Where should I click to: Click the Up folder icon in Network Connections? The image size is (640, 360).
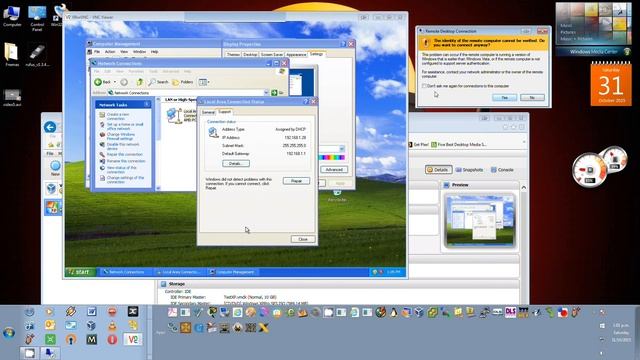(140, 82)
